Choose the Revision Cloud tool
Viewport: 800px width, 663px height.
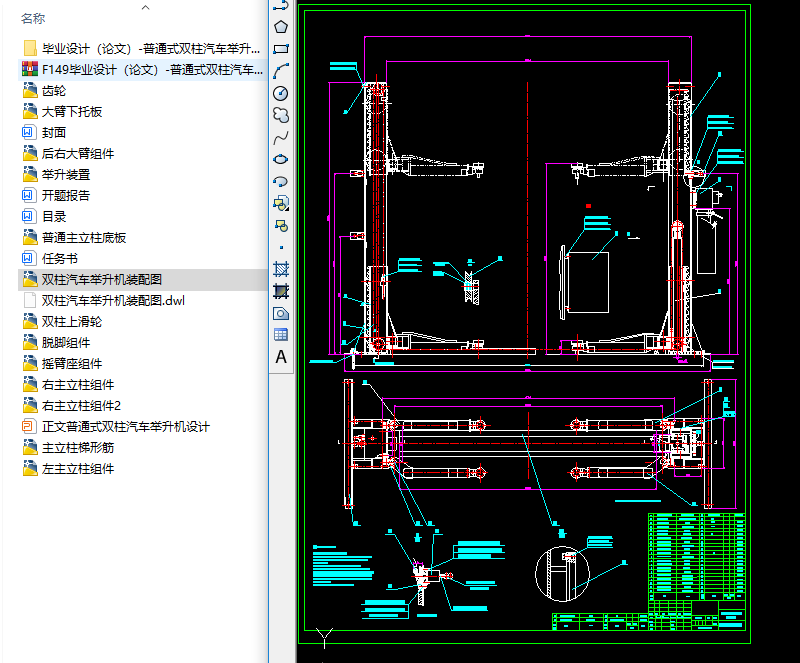coord(281,115)
